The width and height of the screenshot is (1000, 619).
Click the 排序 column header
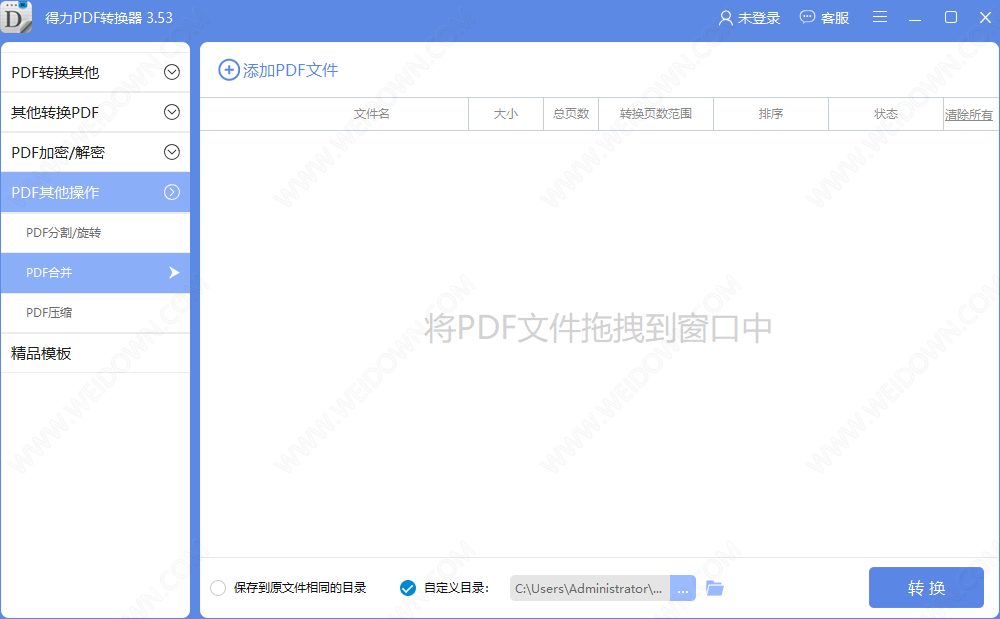(x=770, y=113)
